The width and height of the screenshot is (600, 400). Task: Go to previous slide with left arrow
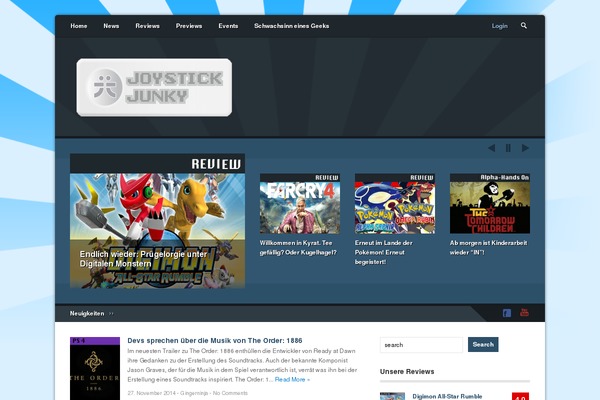[492, 148]
